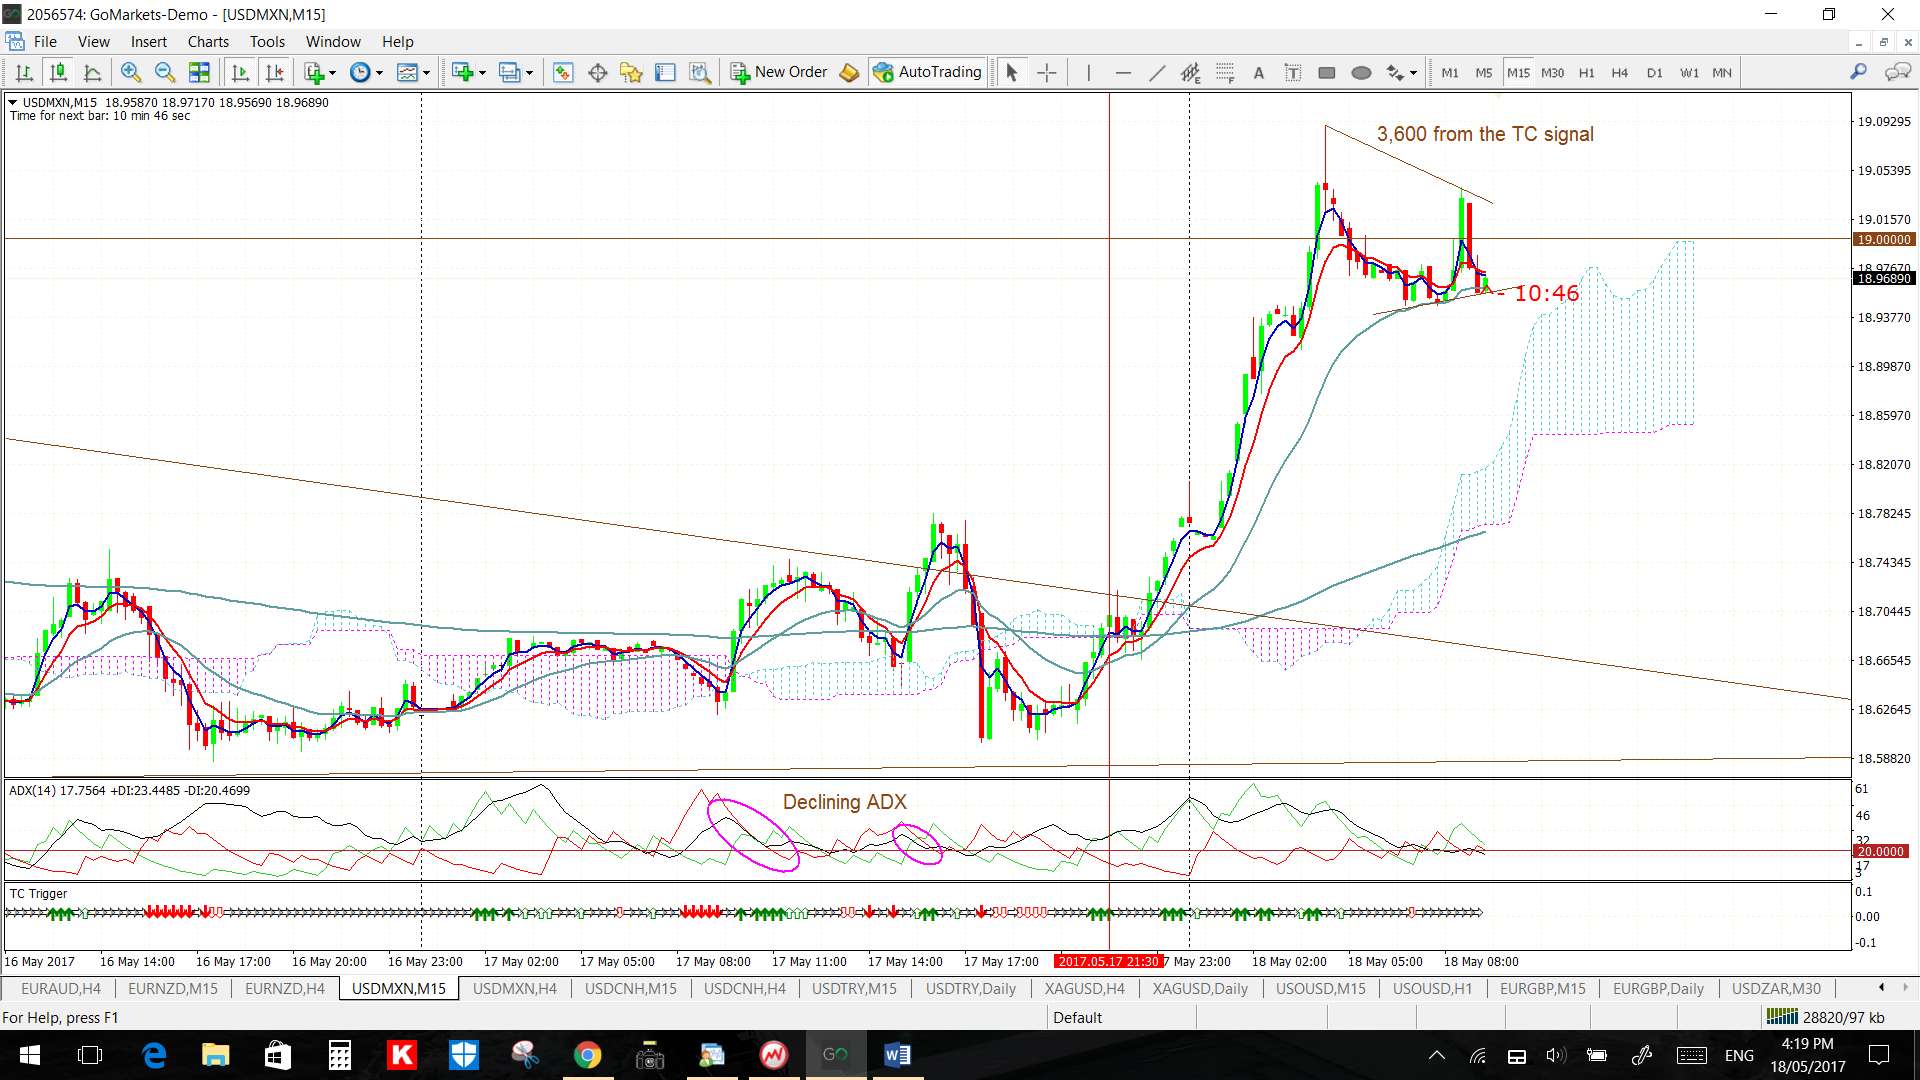Select standard arrow cursor mode
The height and width of the screenshot is (1080, 1920).
click(1012, 72)
